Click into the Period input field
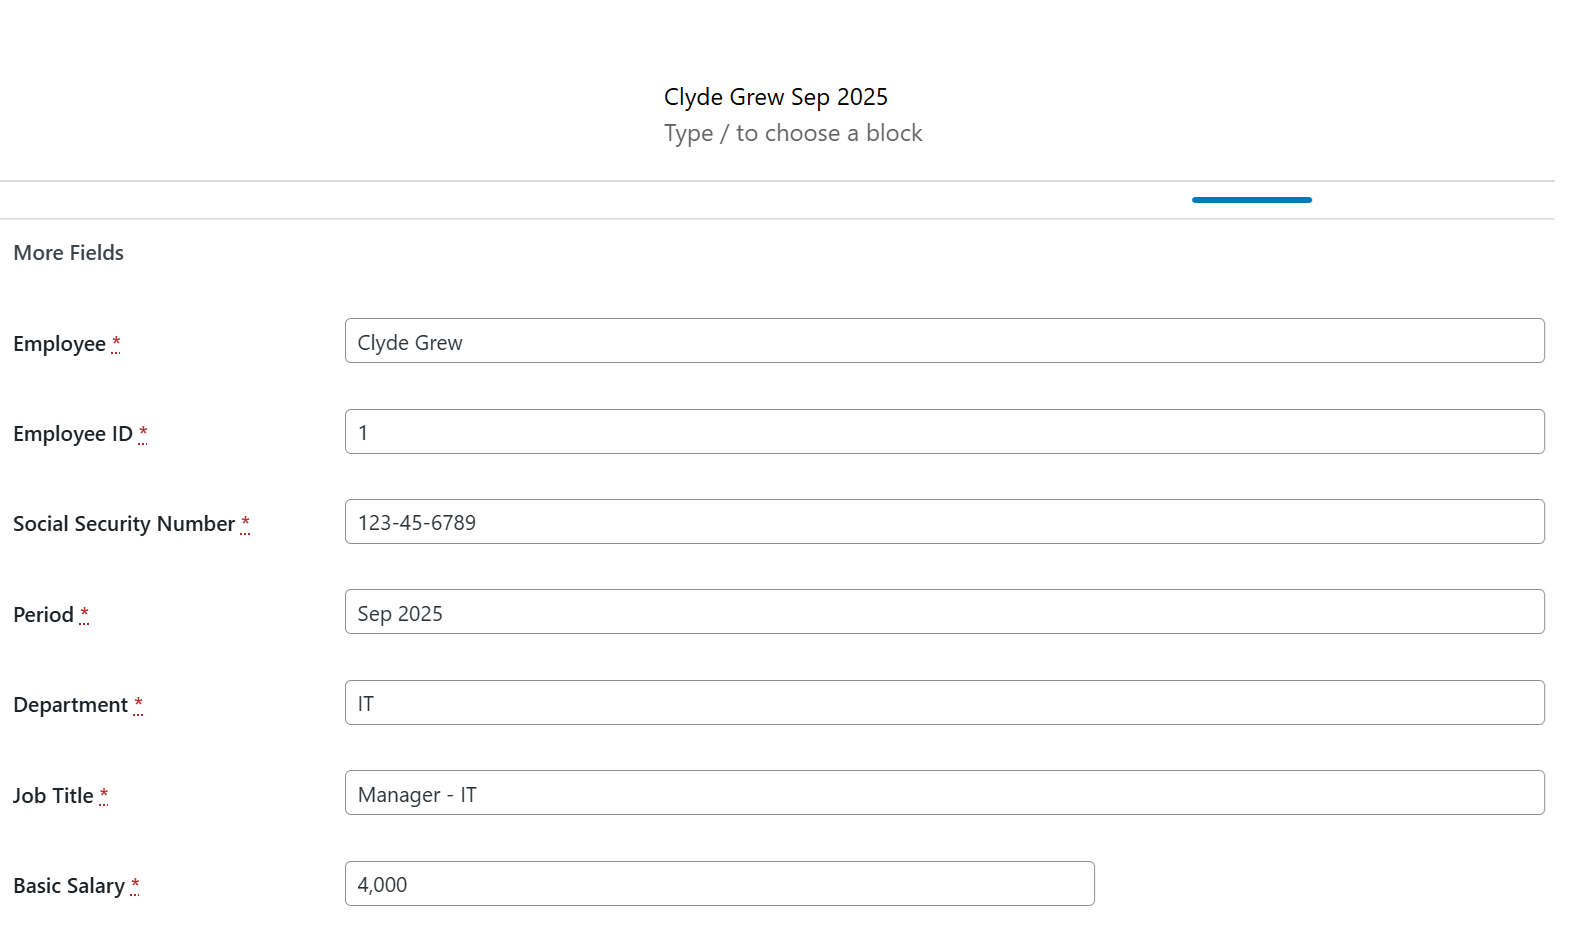Screen dimensions: 1579x948 tap(944, 612)
